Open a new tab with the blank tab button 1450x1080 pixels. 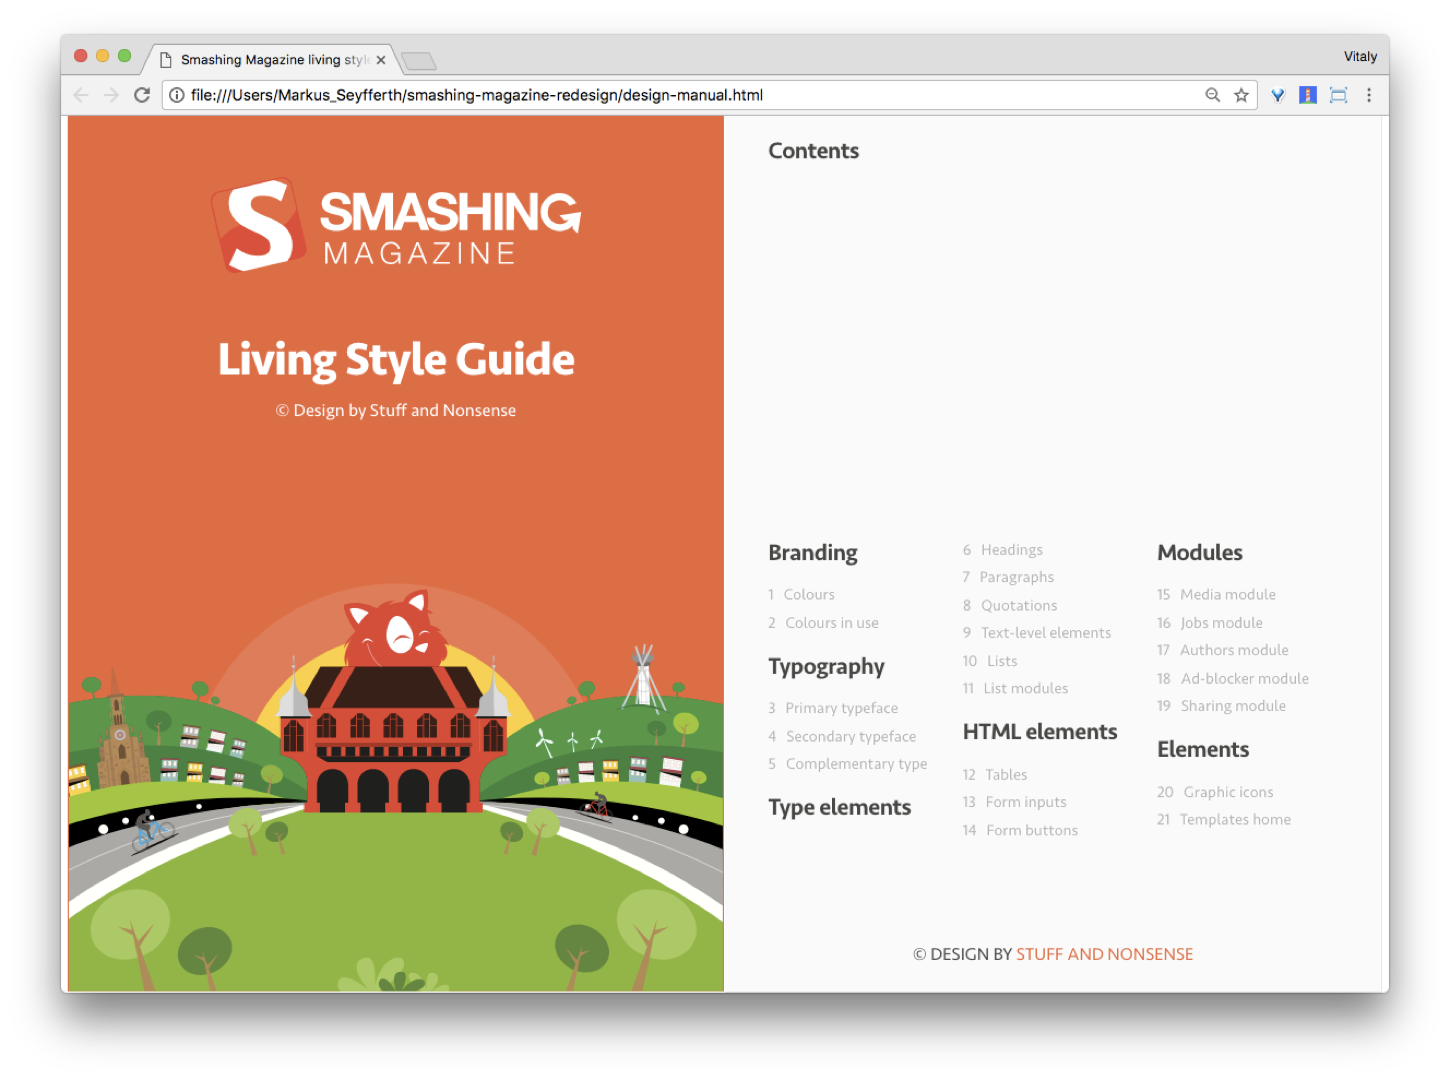pos(419,62)
